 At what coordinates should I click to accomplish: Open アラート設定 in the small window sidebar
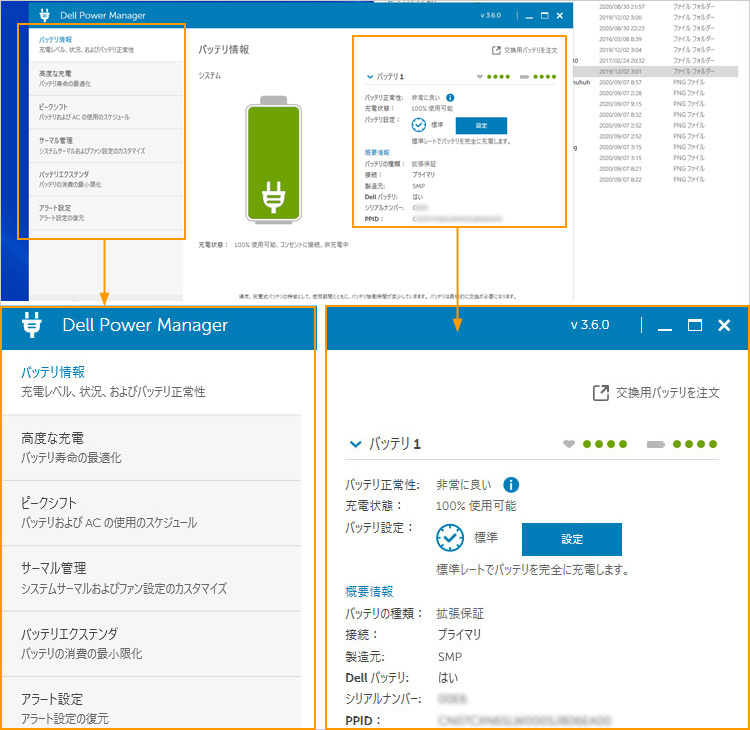[x=106, y=213]
